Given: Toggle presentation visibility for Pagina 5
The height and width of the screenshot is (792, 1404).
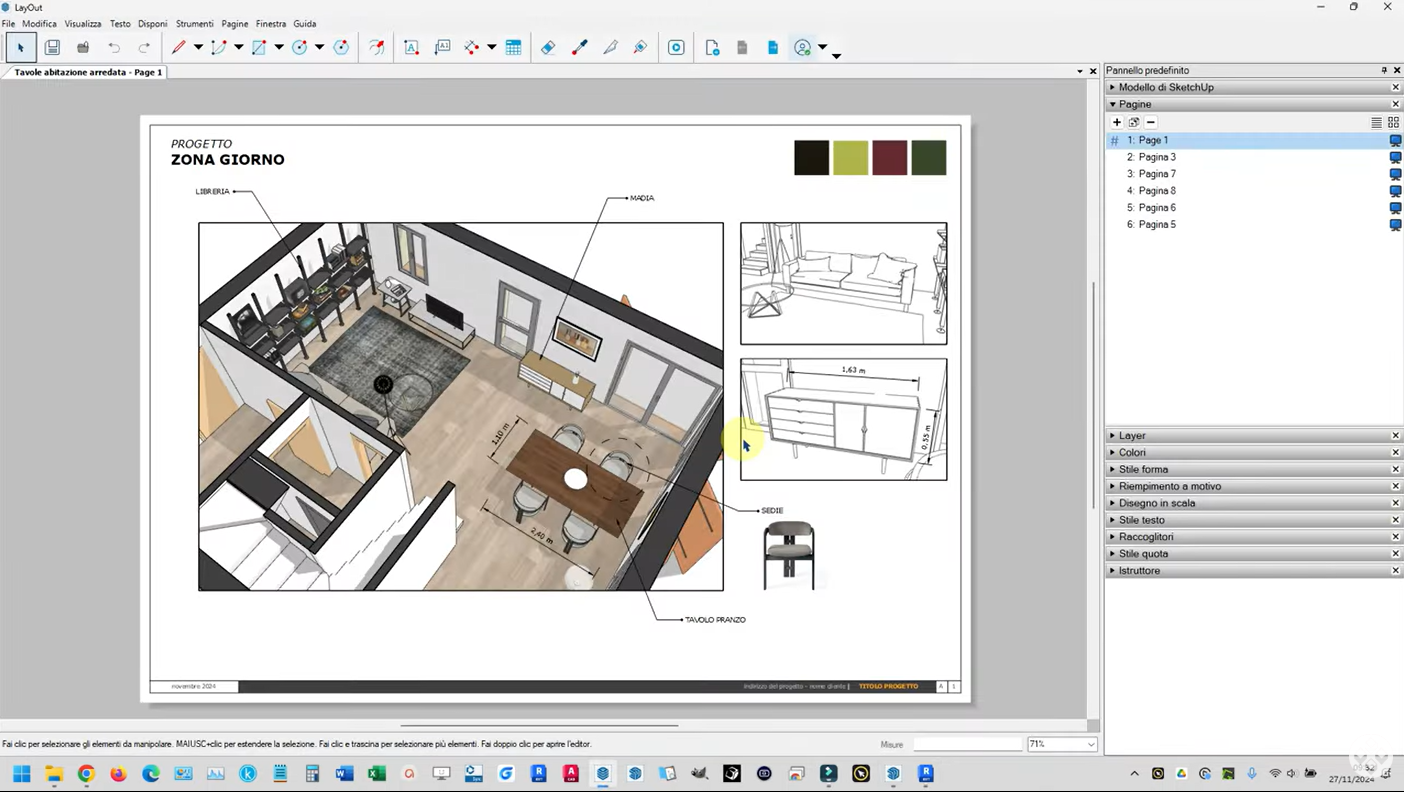Looking at the screenshot, I should 1395,225.
